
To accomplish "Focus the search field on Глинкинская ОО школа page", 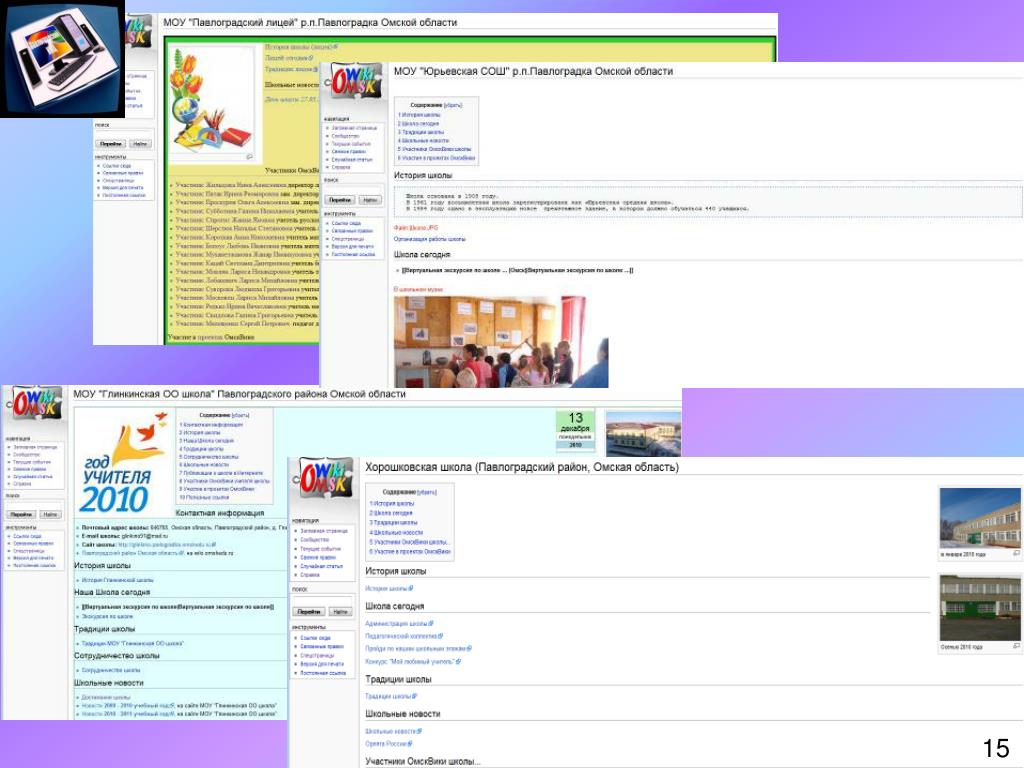I will 34,504.
